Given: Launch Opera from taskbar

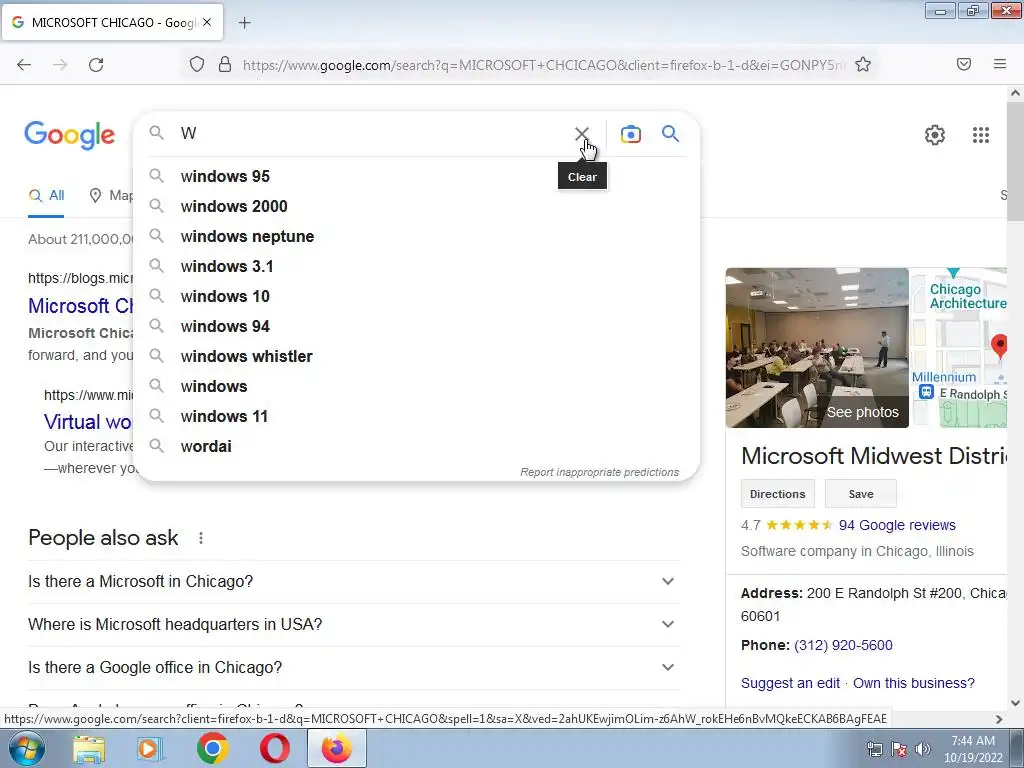Looking at the screenshot, I should [x=274, y=748].
